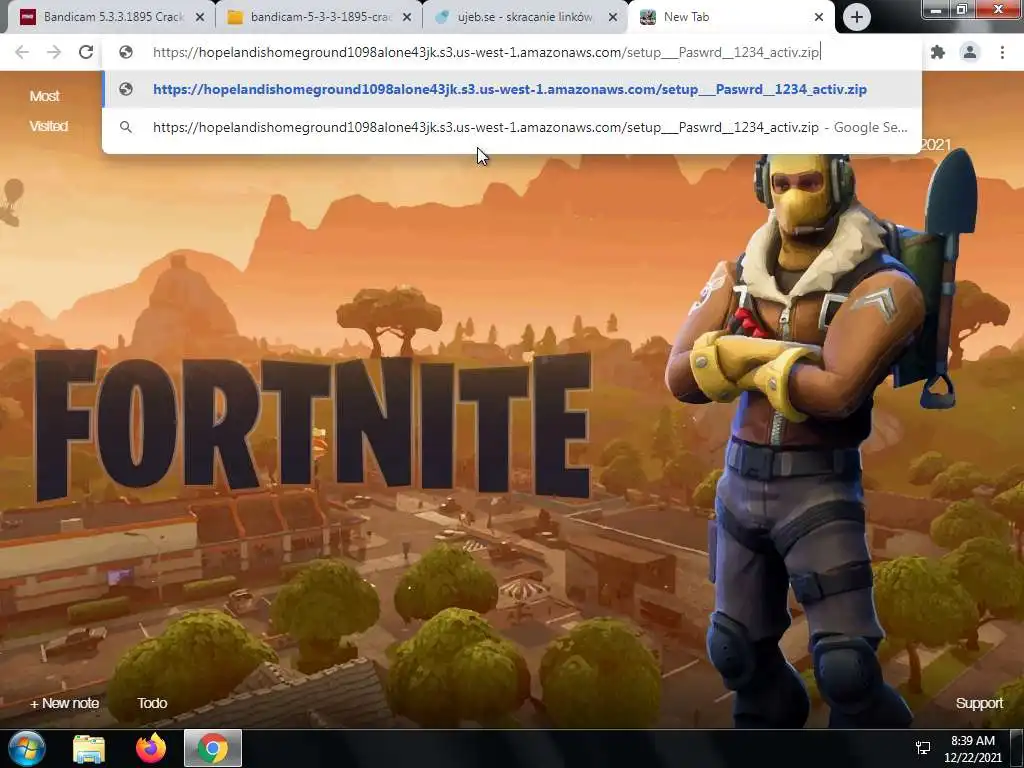Restore down the Chrome window
Screen dimensions: 1024x768
(x=961, y=9)
